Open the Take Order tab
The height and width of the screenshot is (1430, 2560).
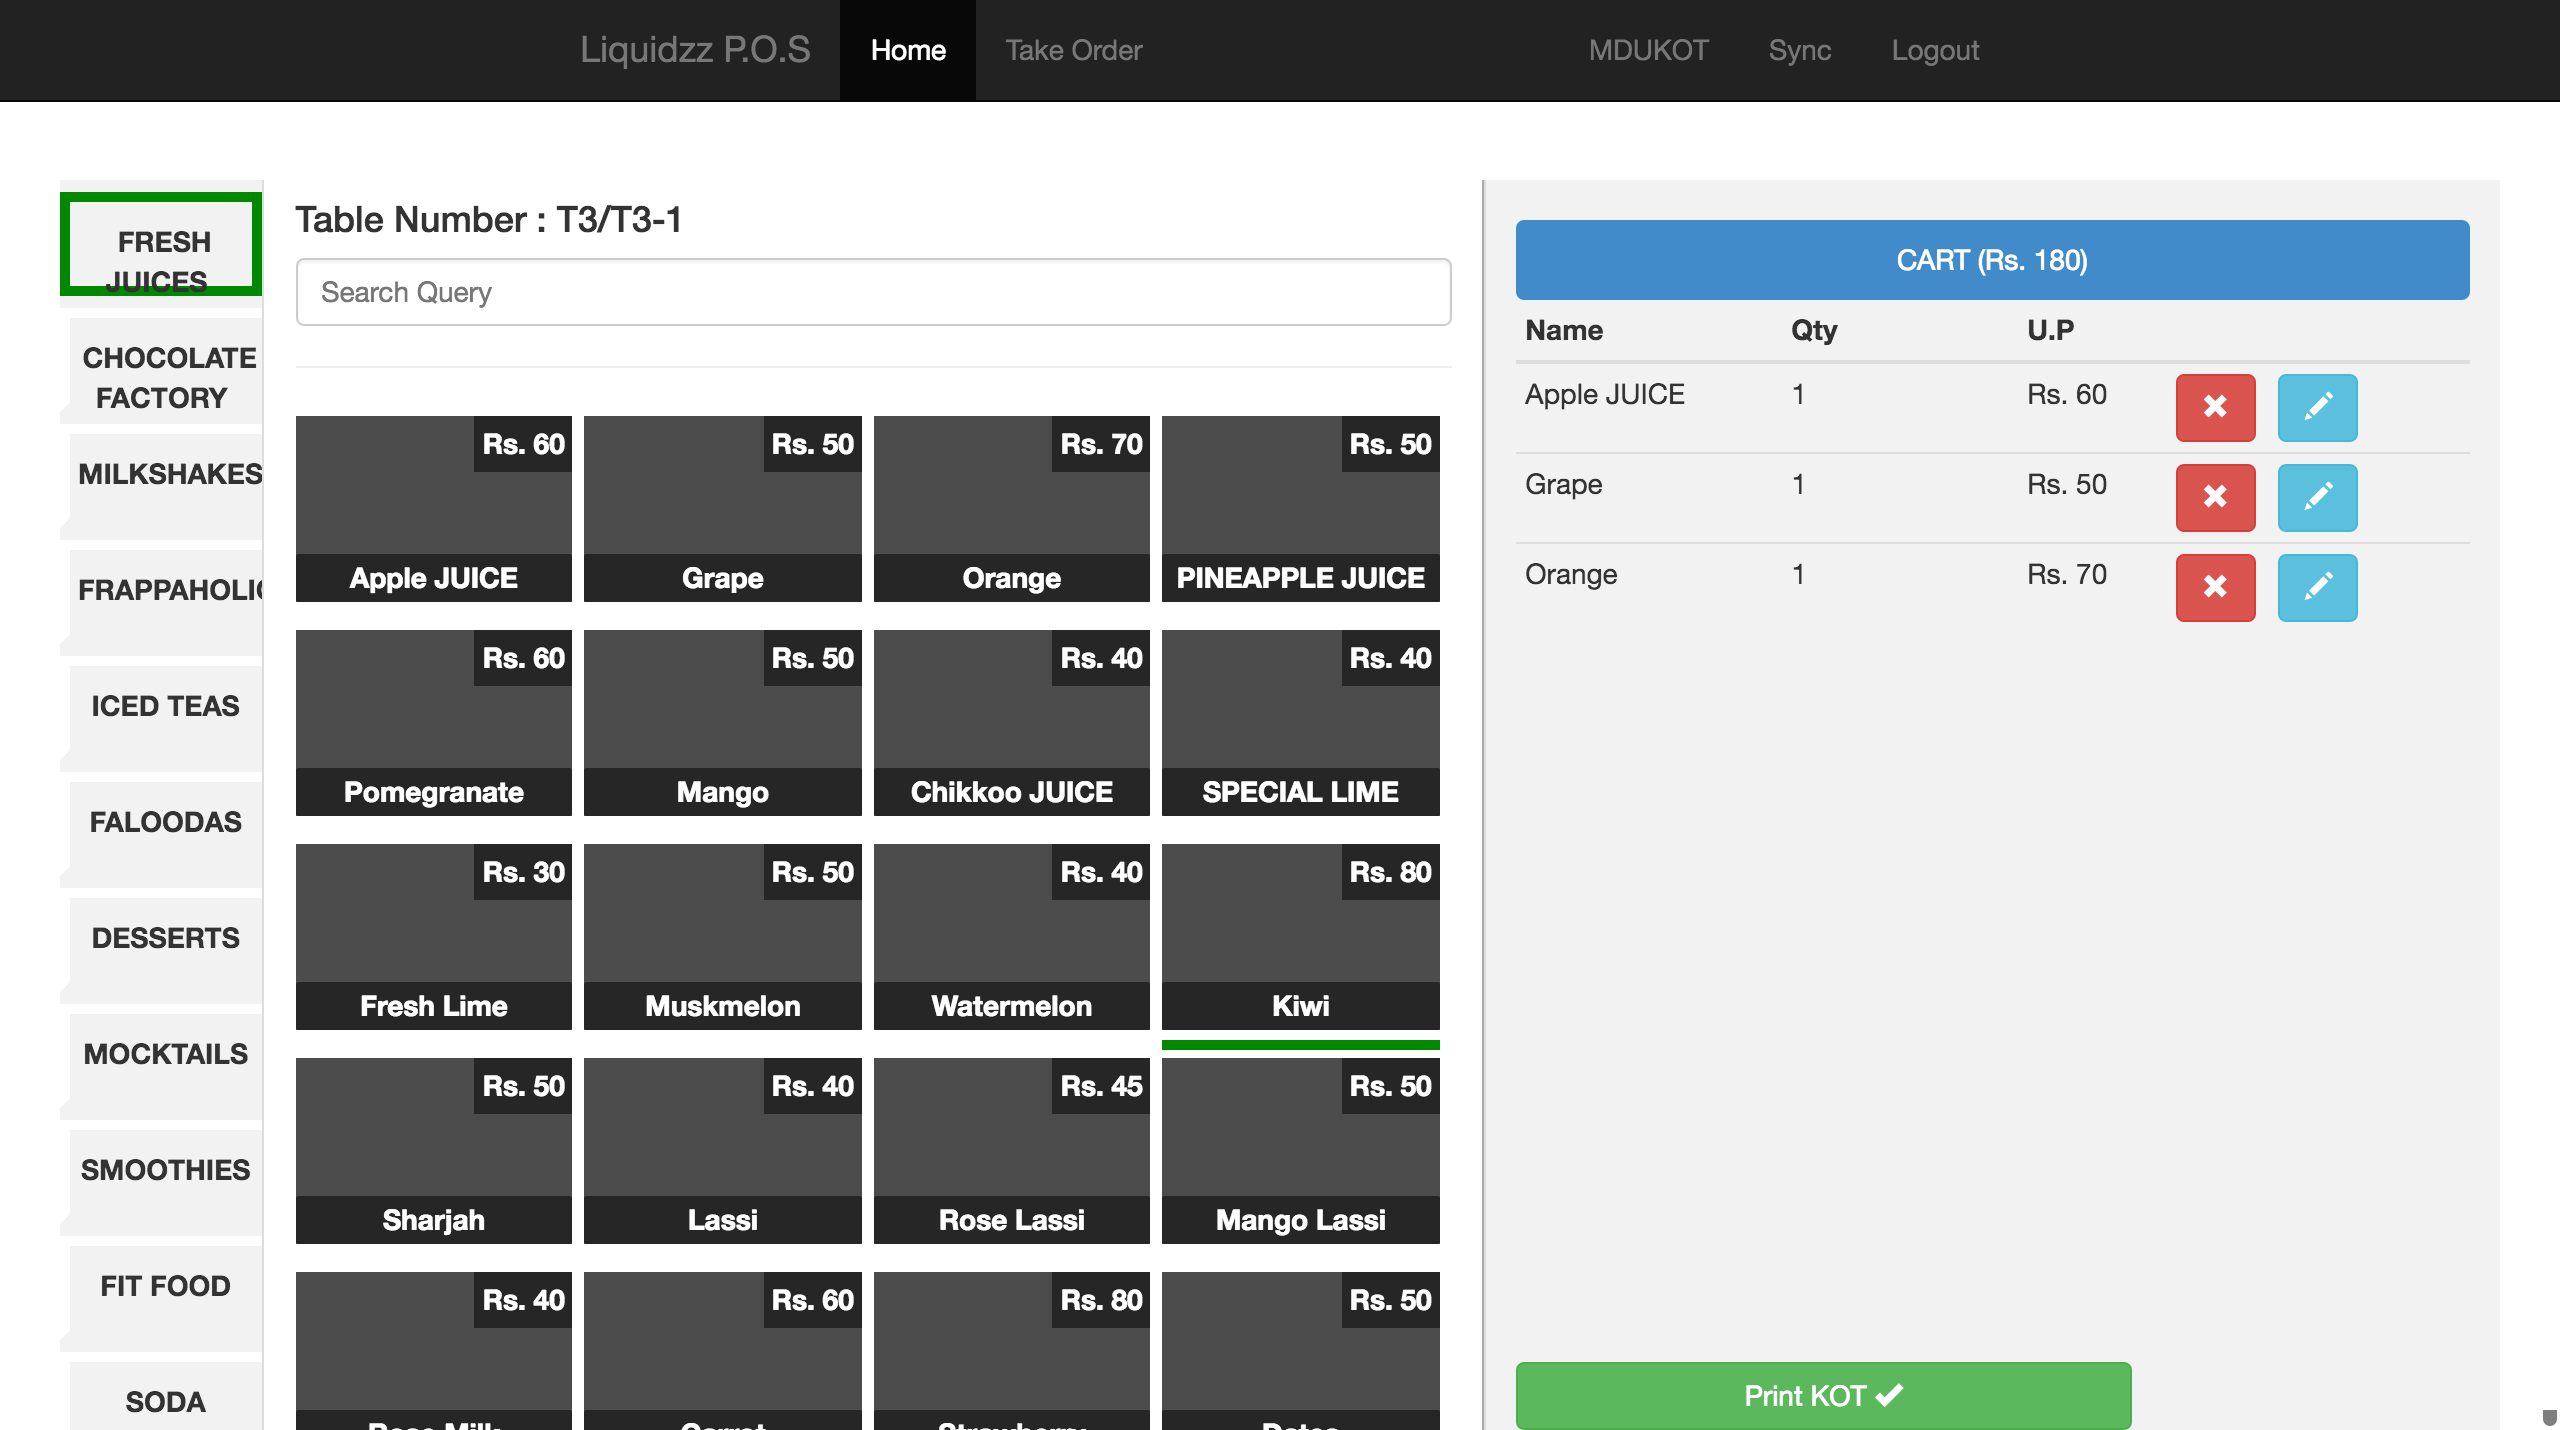point(1073,50)
